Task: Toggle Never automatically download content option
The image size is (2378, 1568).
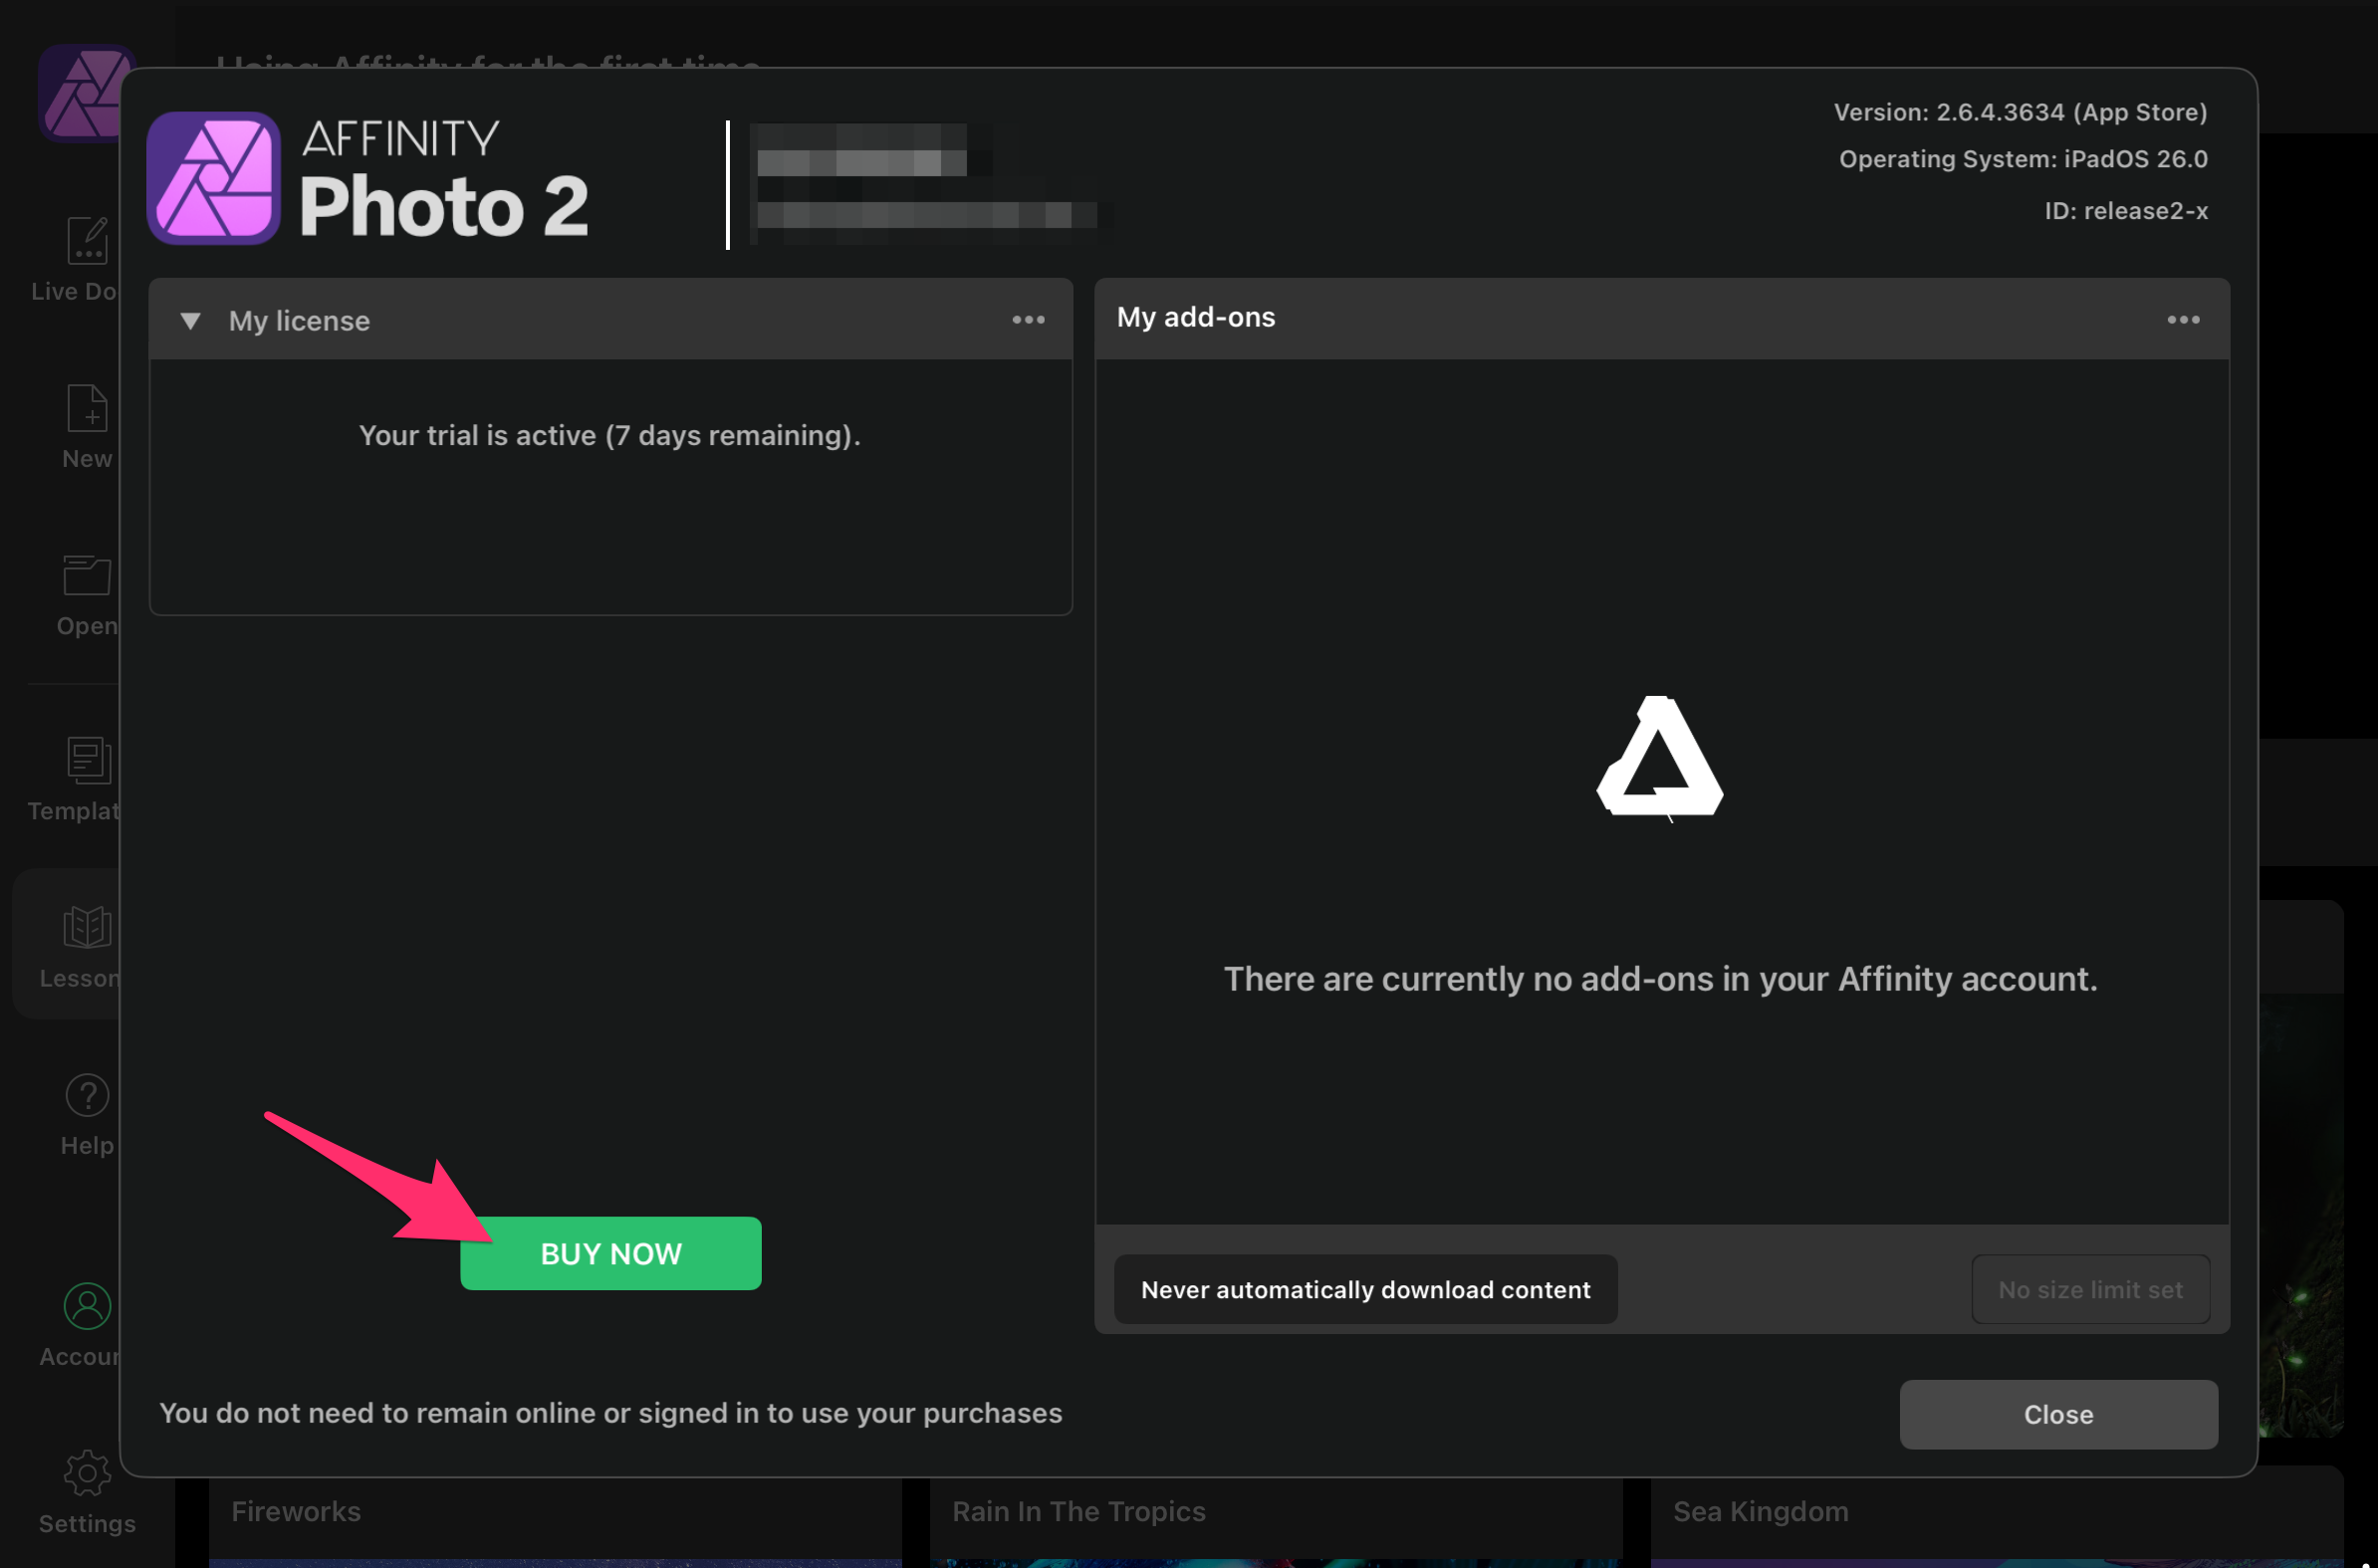Action: point(1365,1290)
